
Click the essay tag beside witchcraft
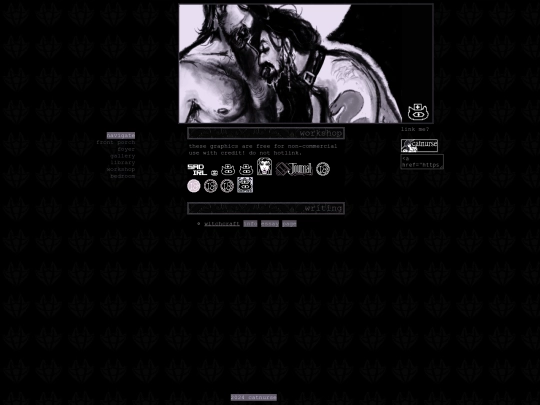(270, 224)
